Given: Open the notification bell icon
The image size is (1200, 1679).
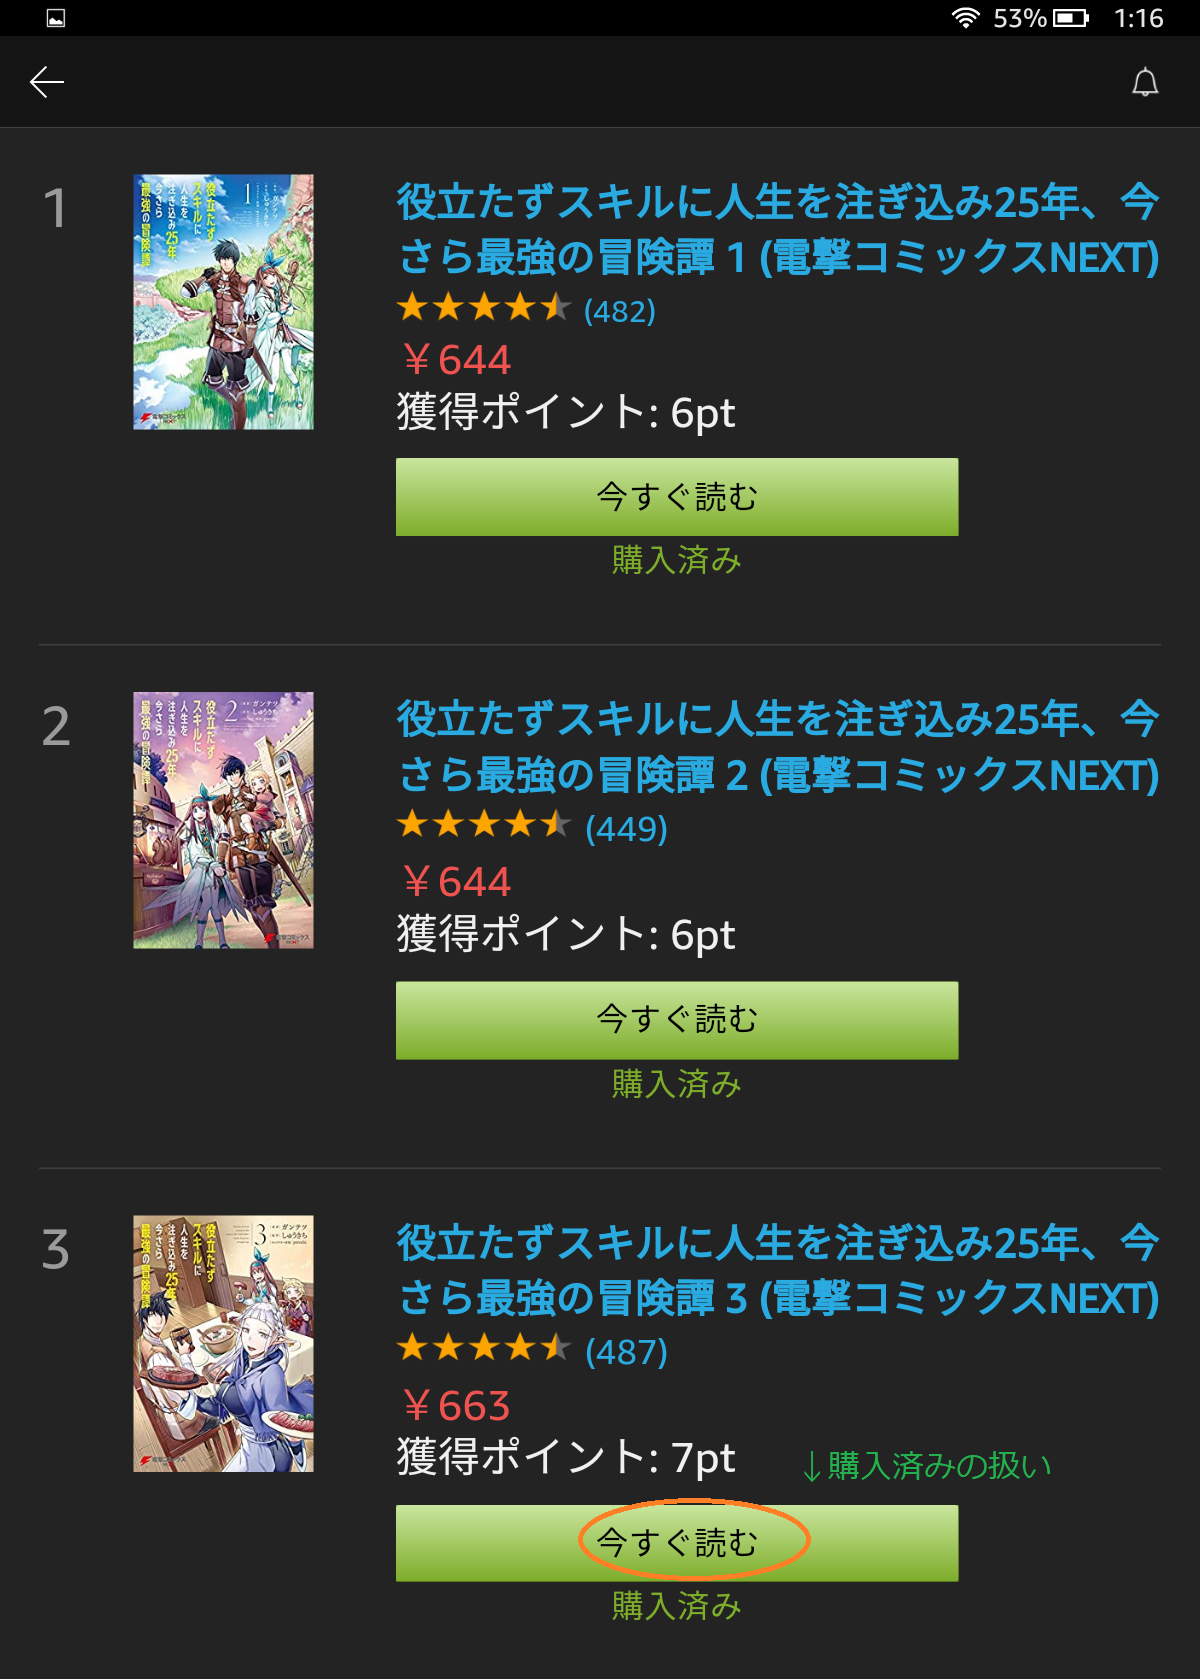Looking at the screenshot, I should coord(1145,82).
